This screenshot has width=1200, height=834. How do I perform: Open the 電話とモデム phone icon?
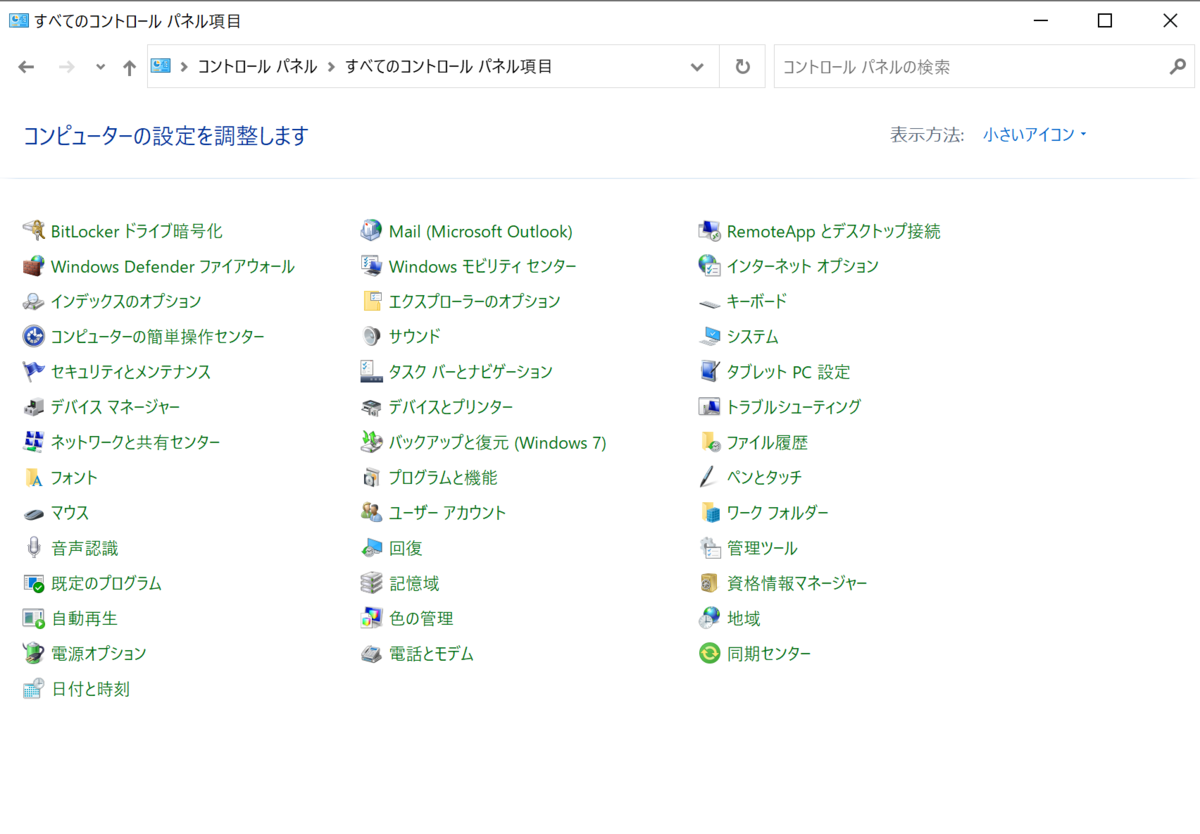(x=372, y=654)
